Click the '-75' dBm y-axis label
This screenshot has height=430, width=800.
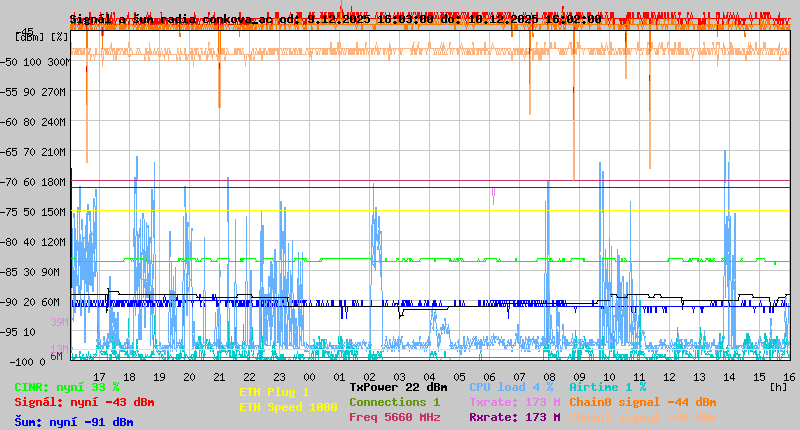9,212
